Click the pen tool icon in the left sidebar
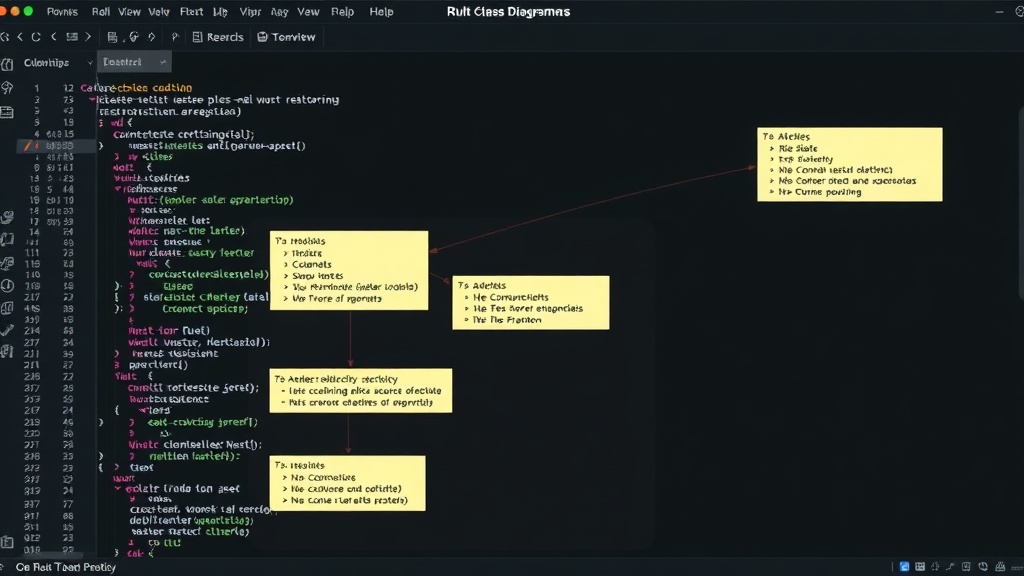The height and width of the screenshot is (576, 1024). [7, 330]
